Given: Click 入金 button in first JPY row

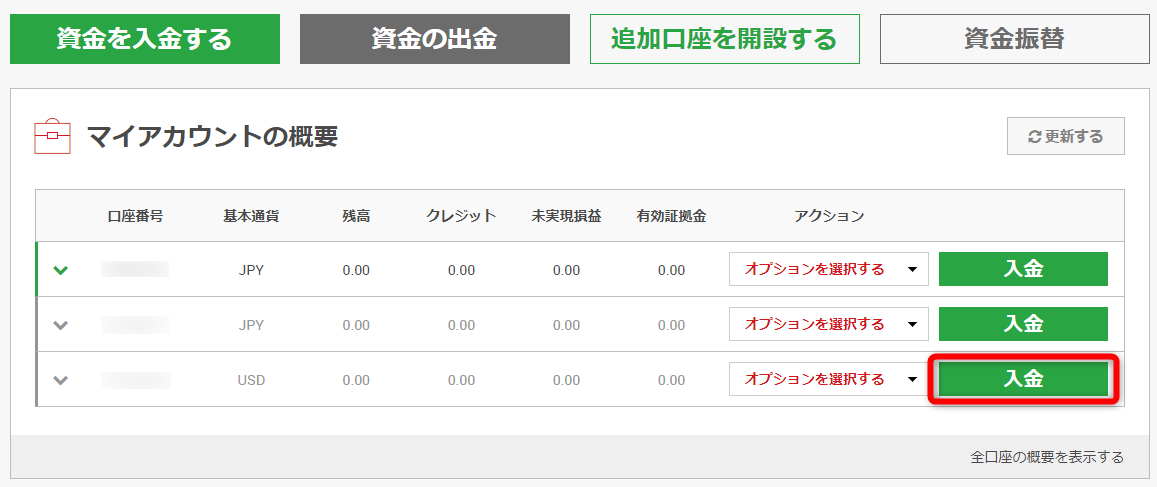Looking at the screenshot, I should (1023, 269).
